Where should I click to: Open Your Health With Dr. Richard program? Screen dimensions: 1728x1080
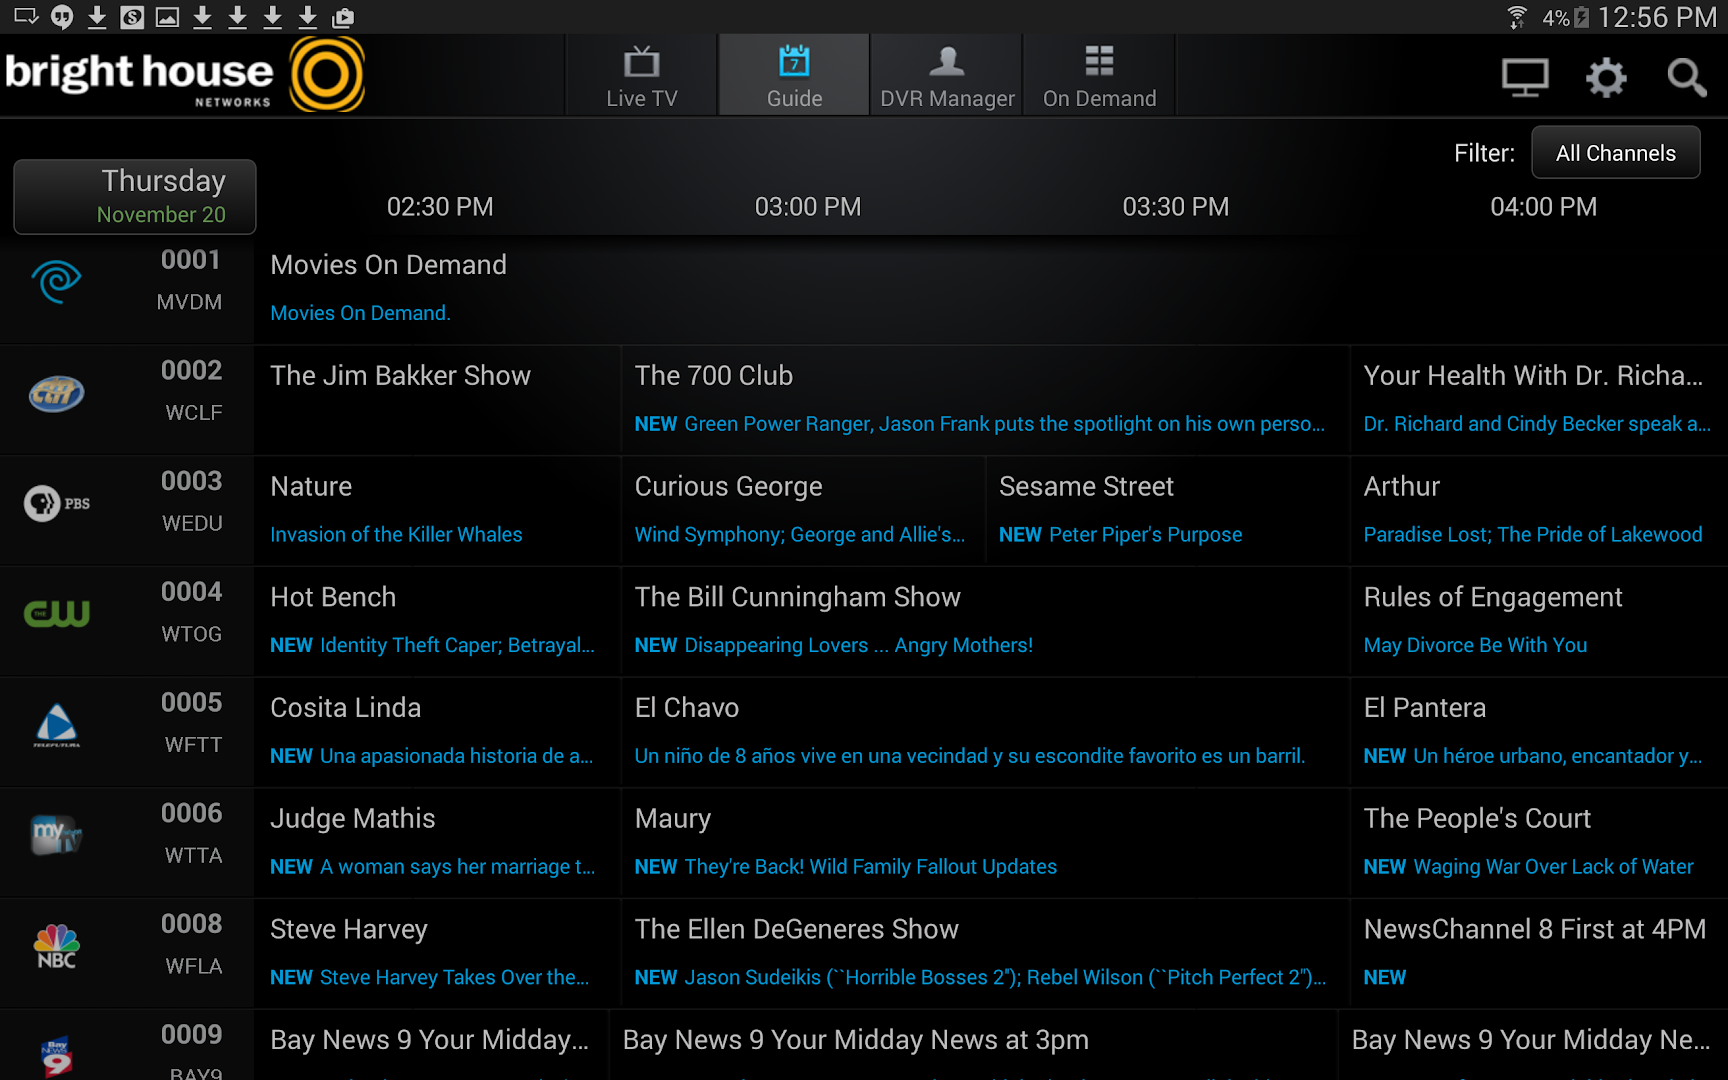1539,400
